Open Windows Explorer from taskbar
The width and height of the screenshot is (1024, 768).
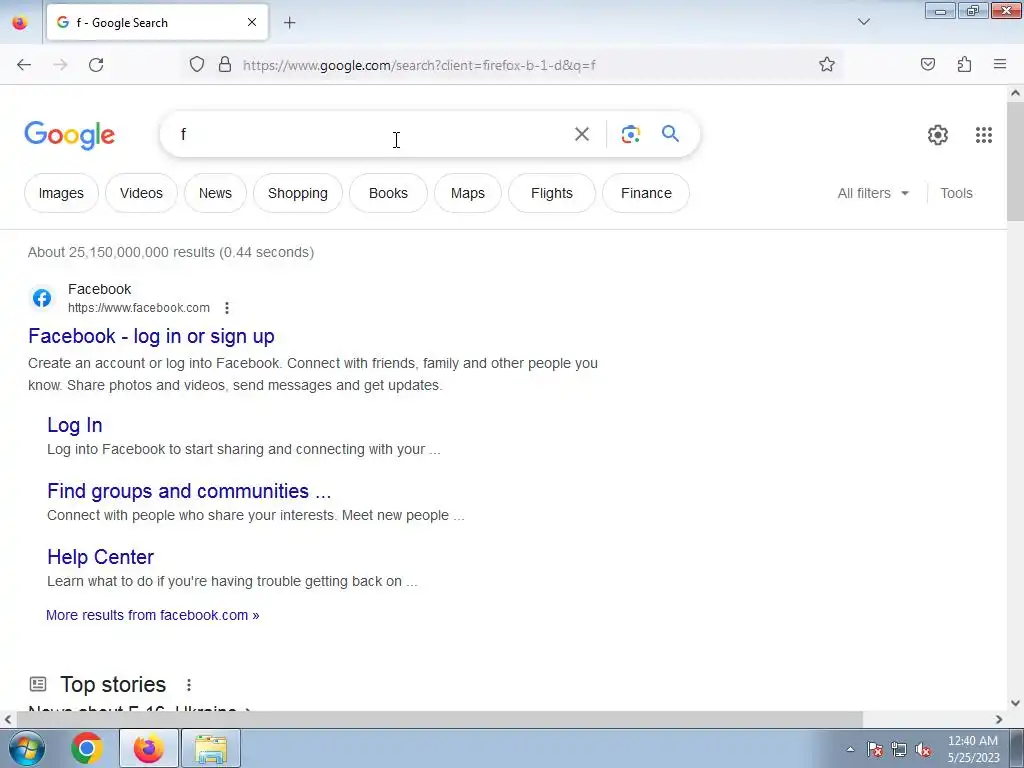pos(211,748)
